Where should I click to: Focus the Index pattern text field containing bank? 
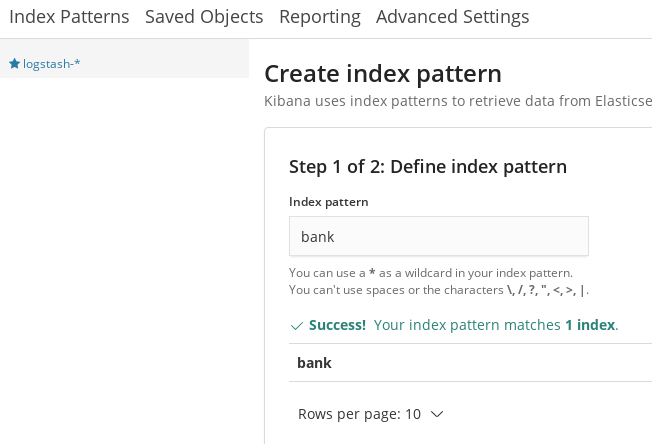pos(439,236)
